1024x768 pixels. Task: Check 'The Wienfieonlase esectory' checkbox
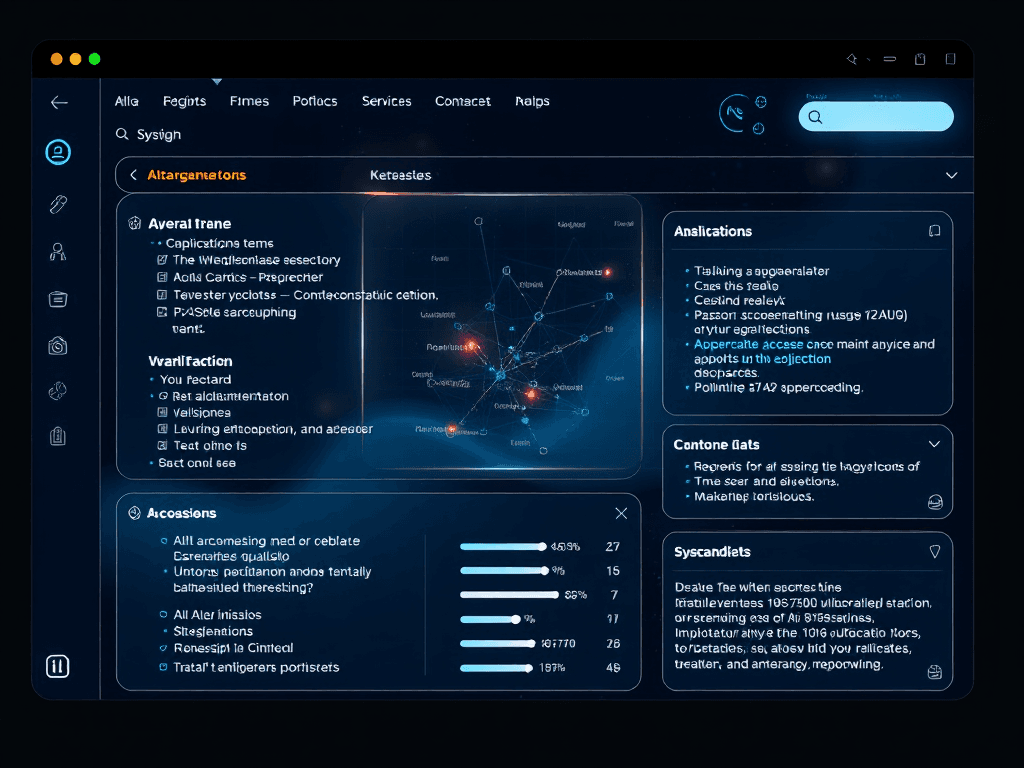[x=162, y=260]
